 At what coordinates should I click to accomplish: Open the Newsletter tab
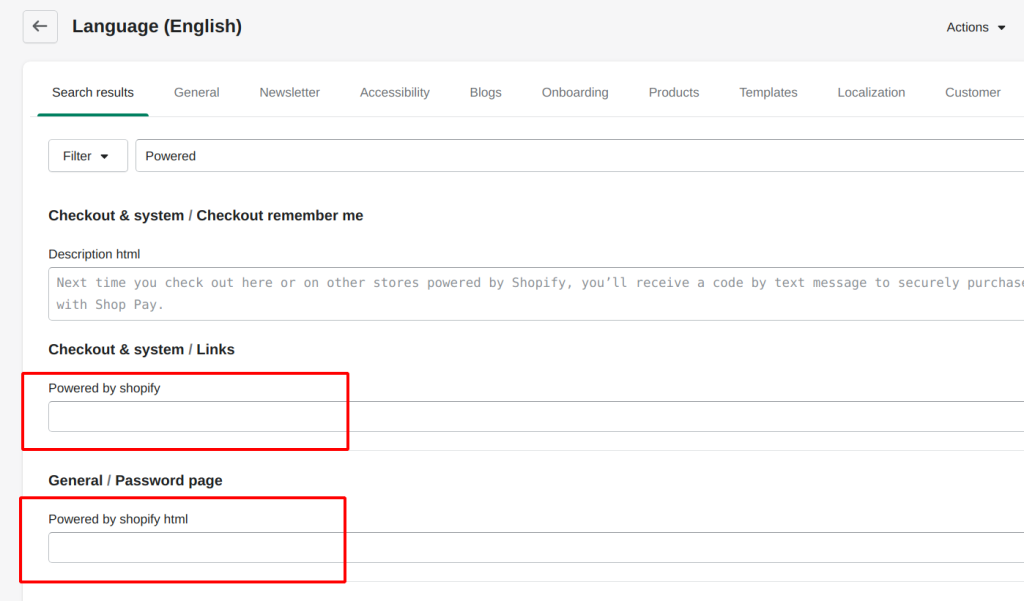click(289, 92)
